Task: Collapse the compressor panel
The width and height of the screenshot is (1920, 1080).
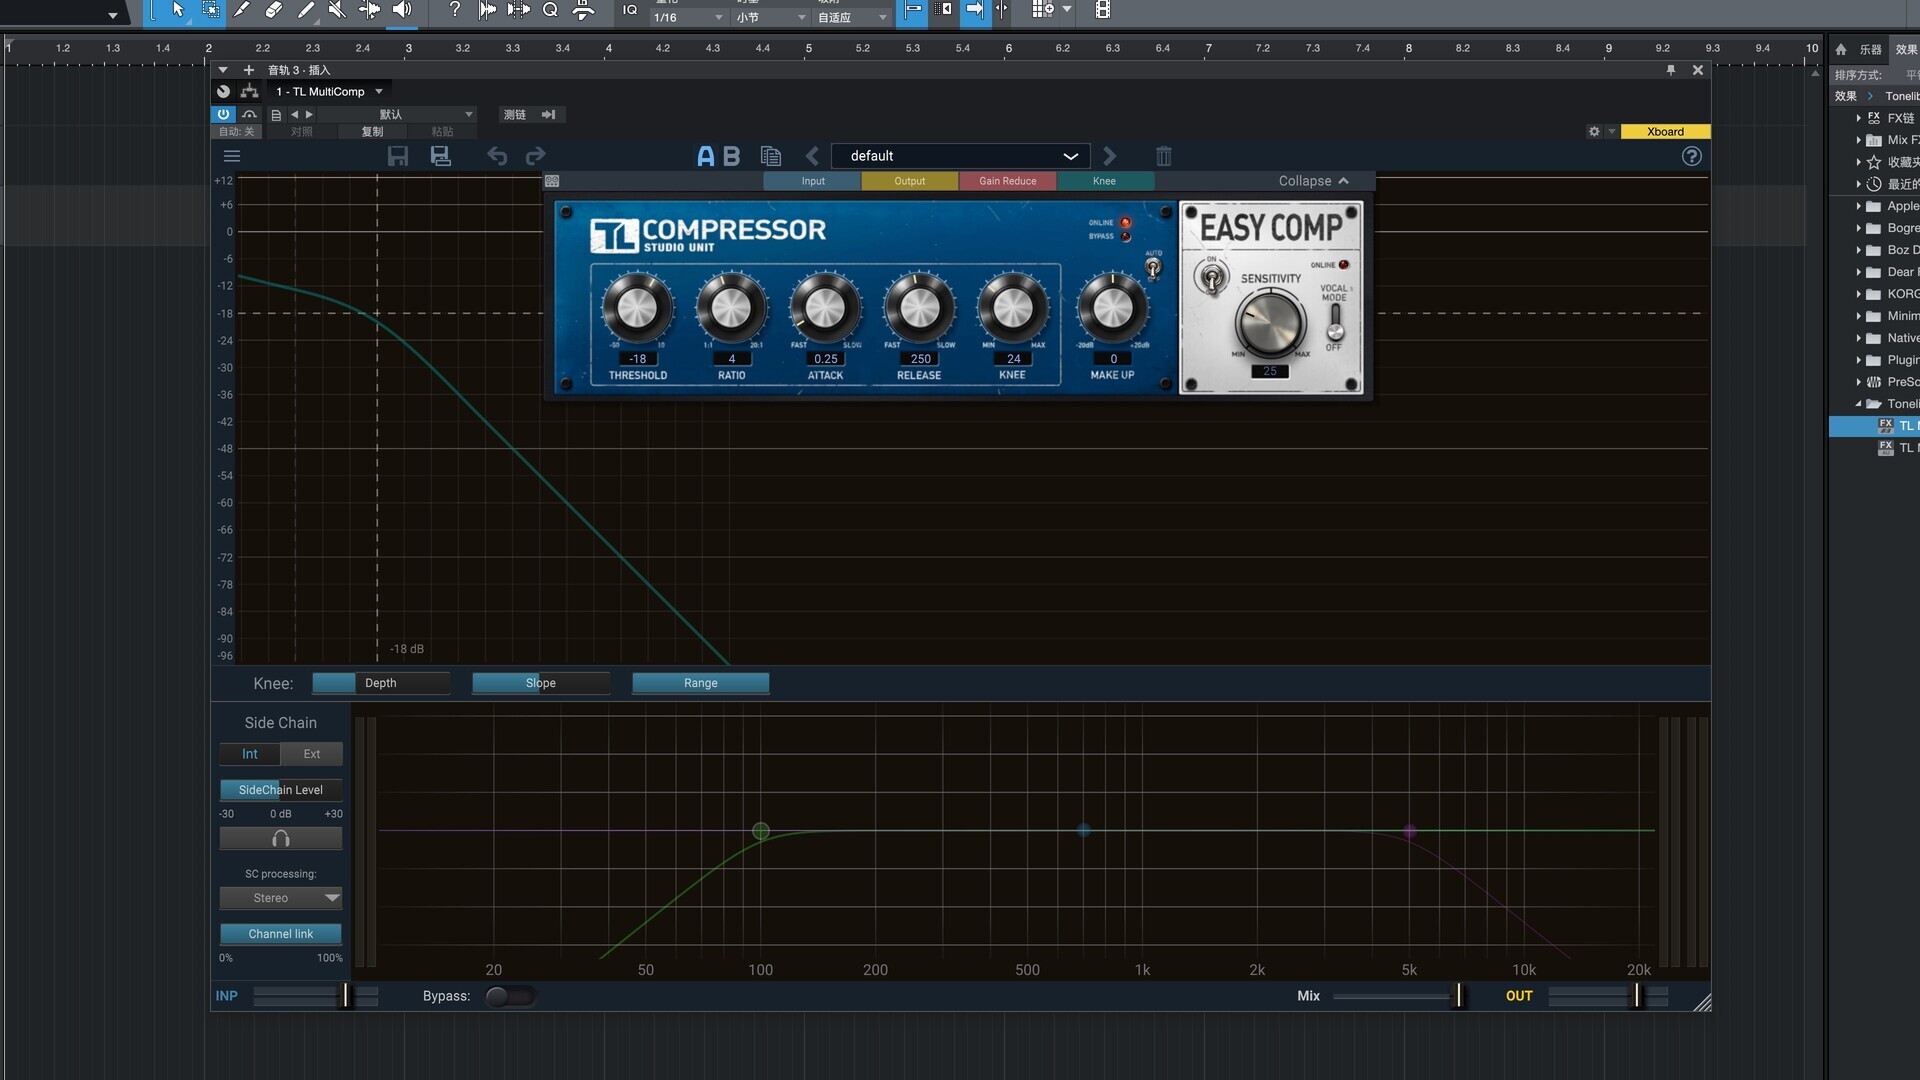Action: coord(1313,181)
